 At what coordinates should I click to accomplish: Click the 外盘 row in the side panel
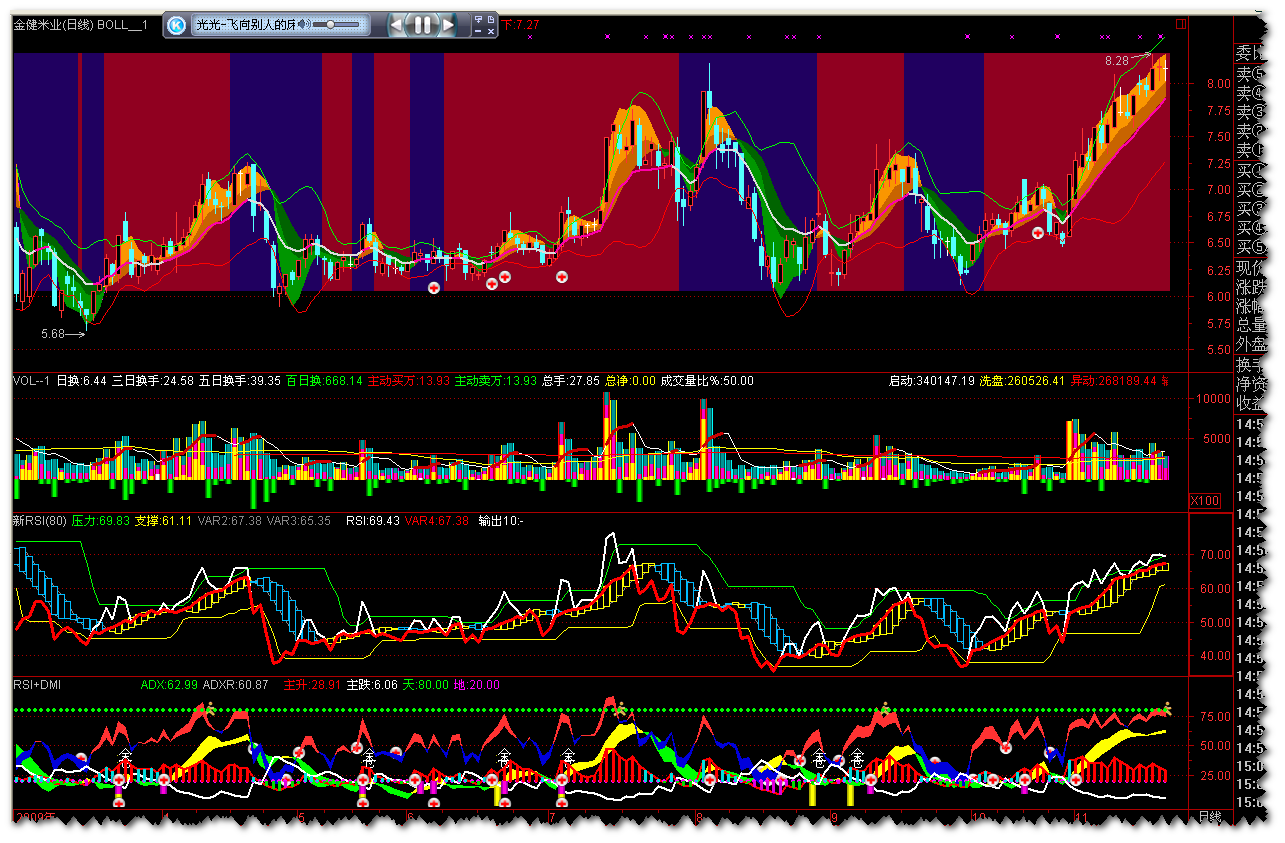click(x=1251, y=344)
